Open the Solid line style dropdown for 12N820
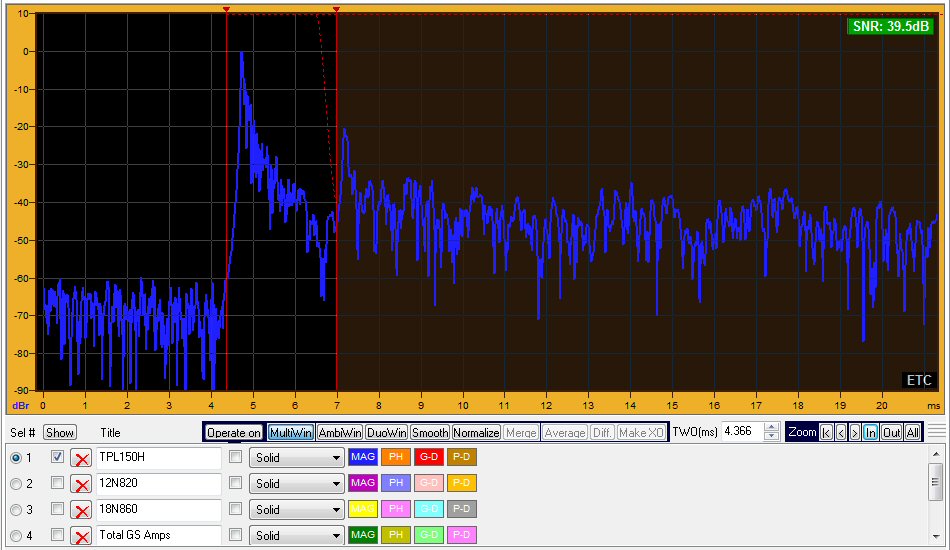The width and height of the screenshot is (950, 550). coord(297,484)
